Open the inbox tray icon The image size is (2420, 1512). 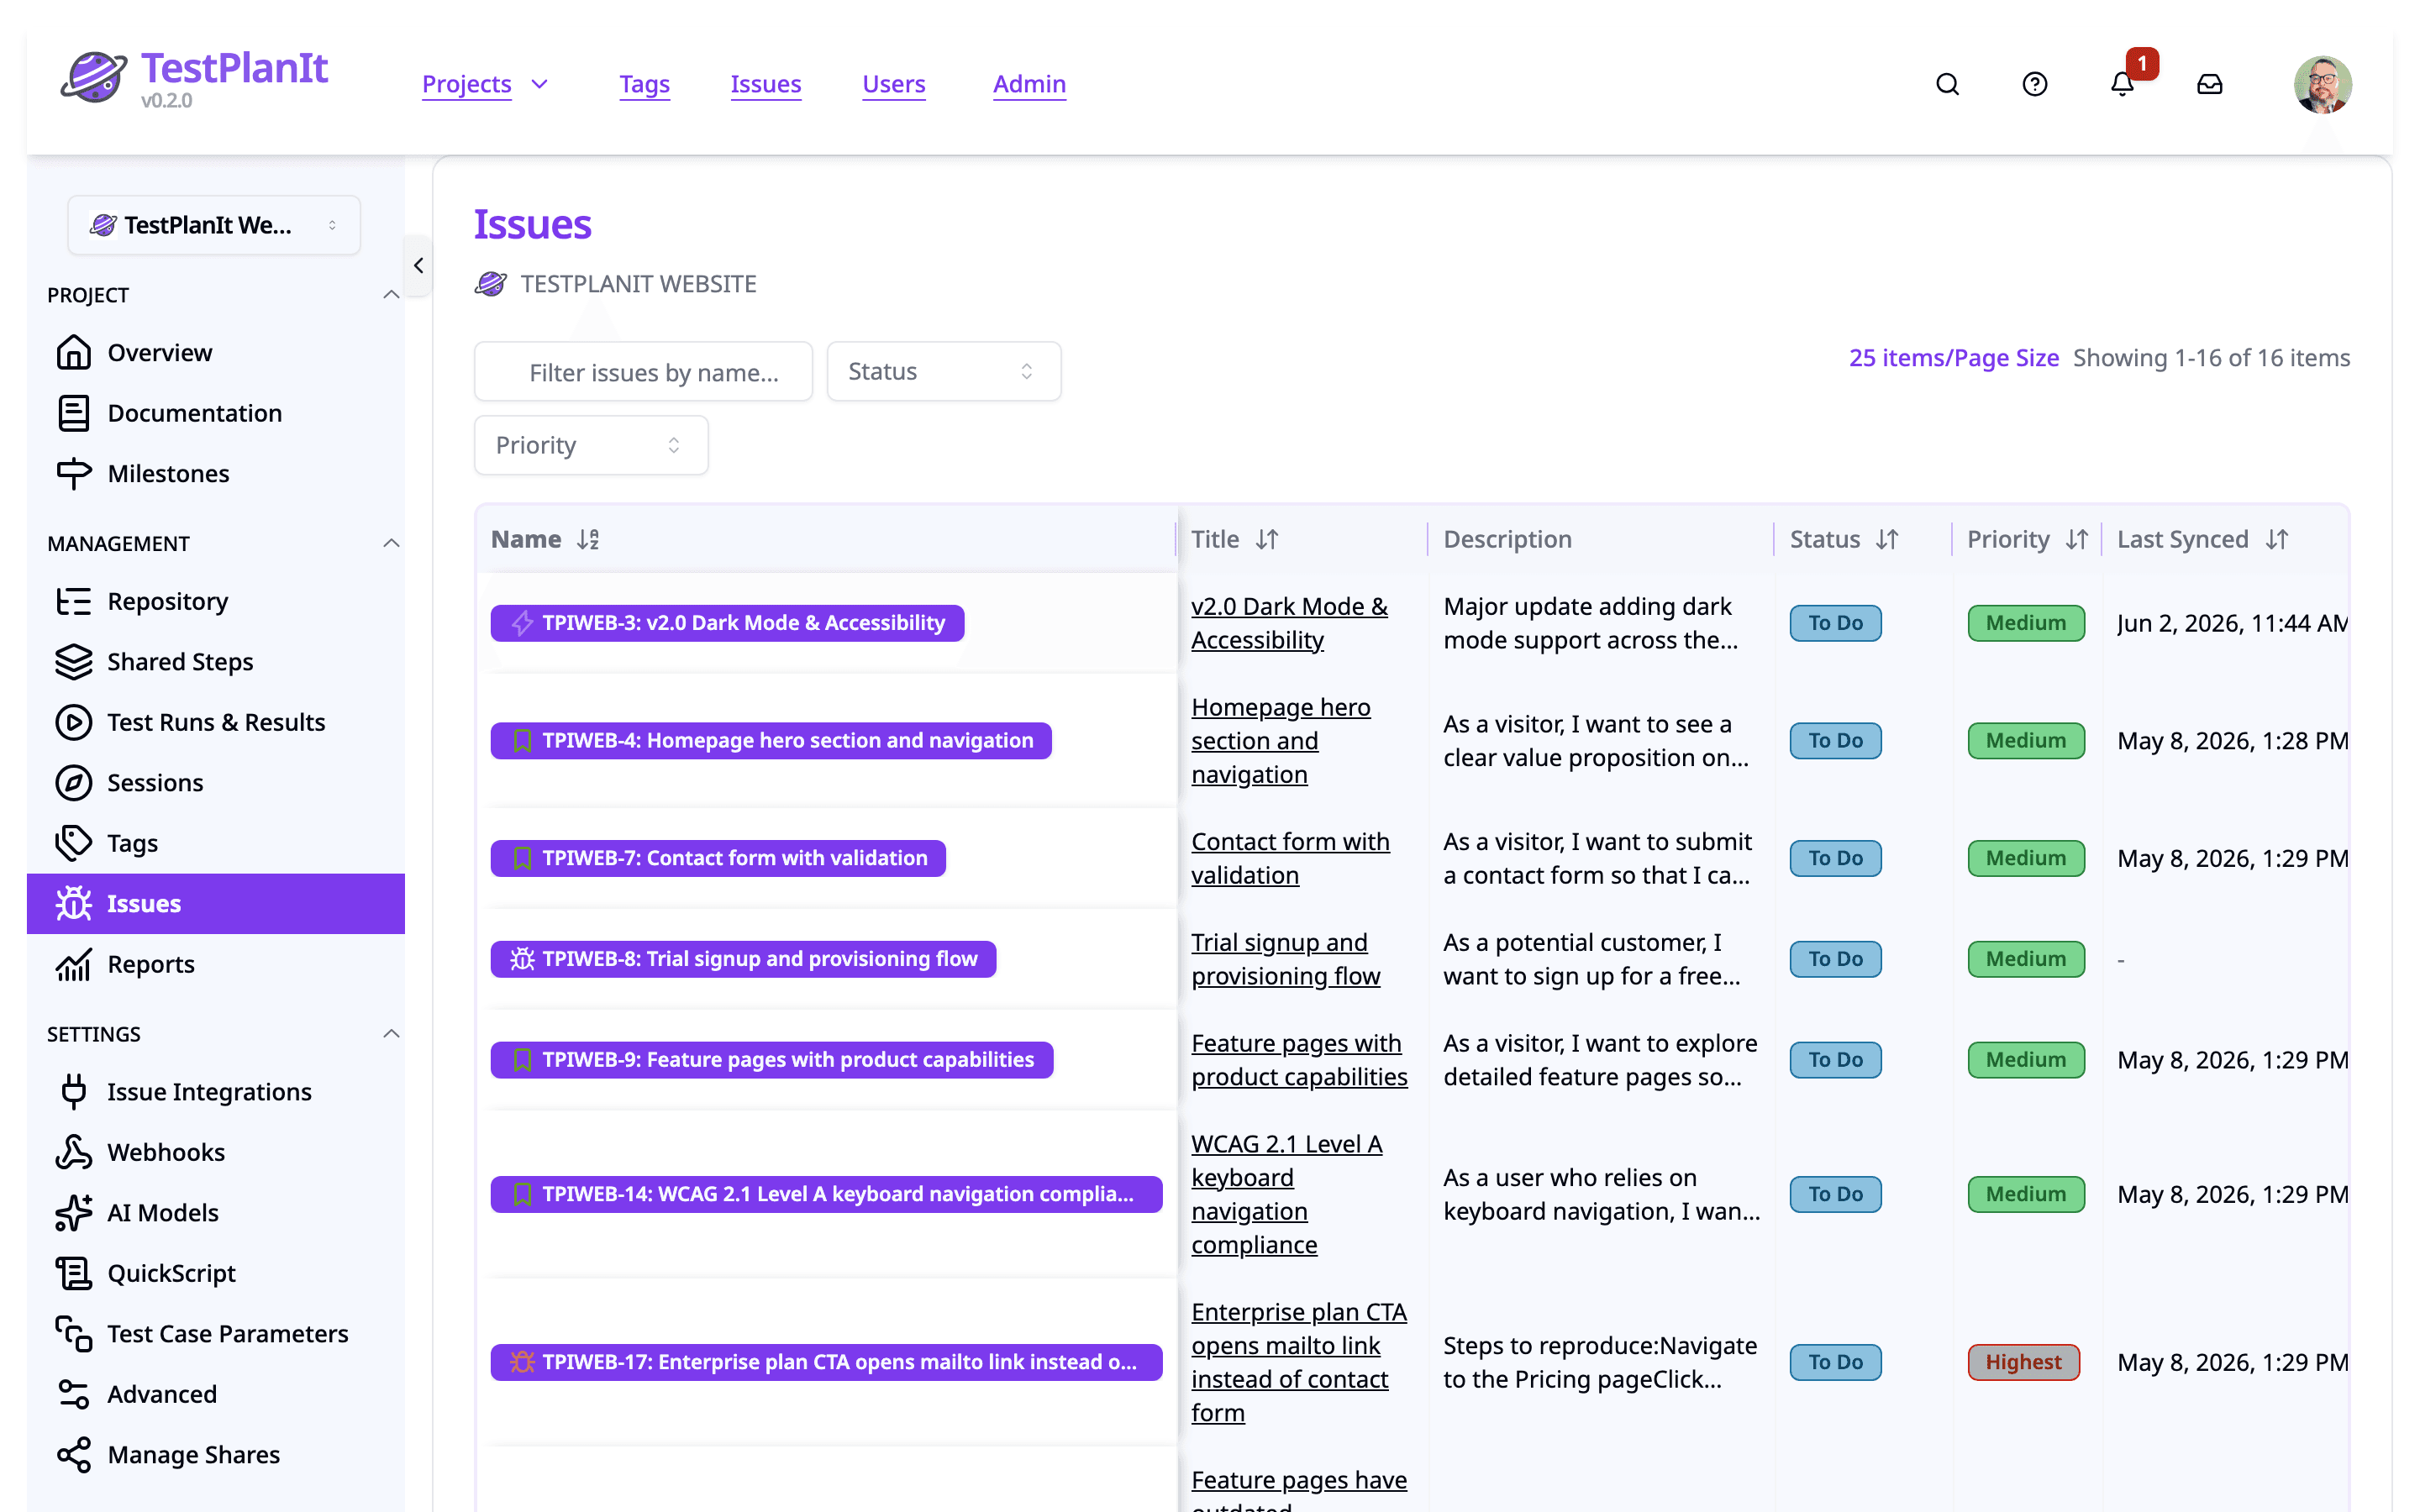2209,84
